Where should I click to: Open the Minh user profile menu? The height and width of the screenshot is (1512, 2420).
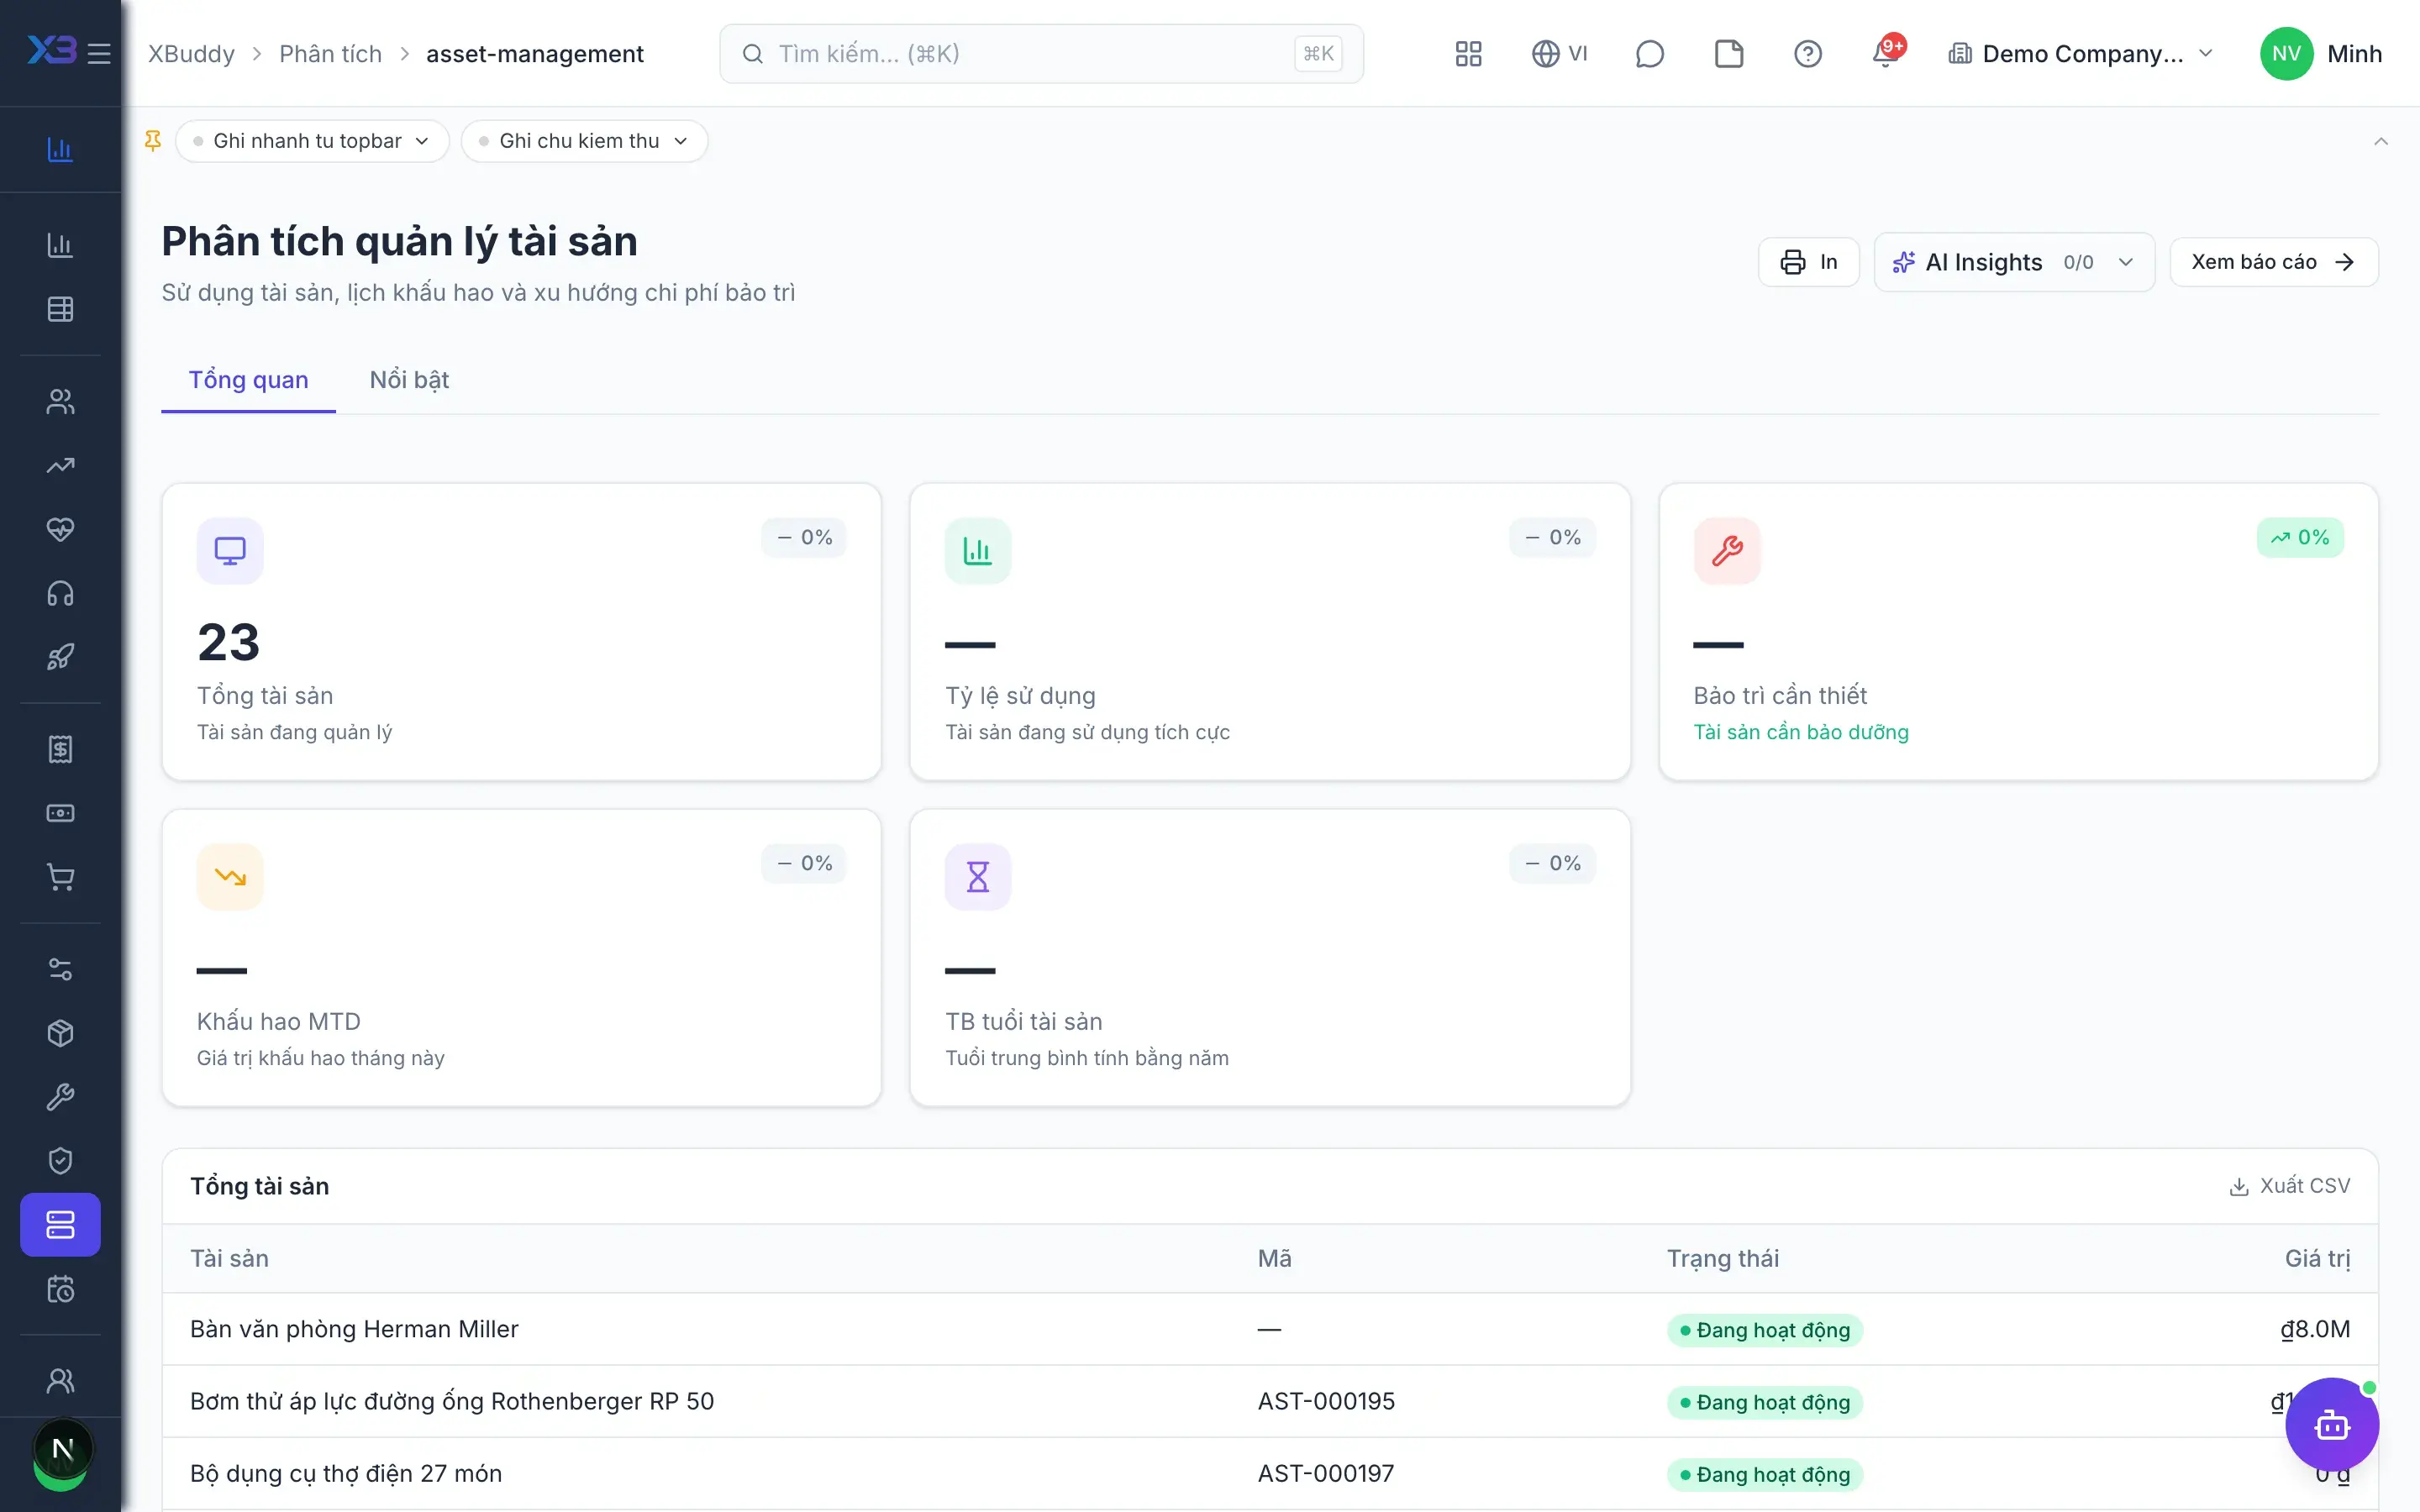2321,54
